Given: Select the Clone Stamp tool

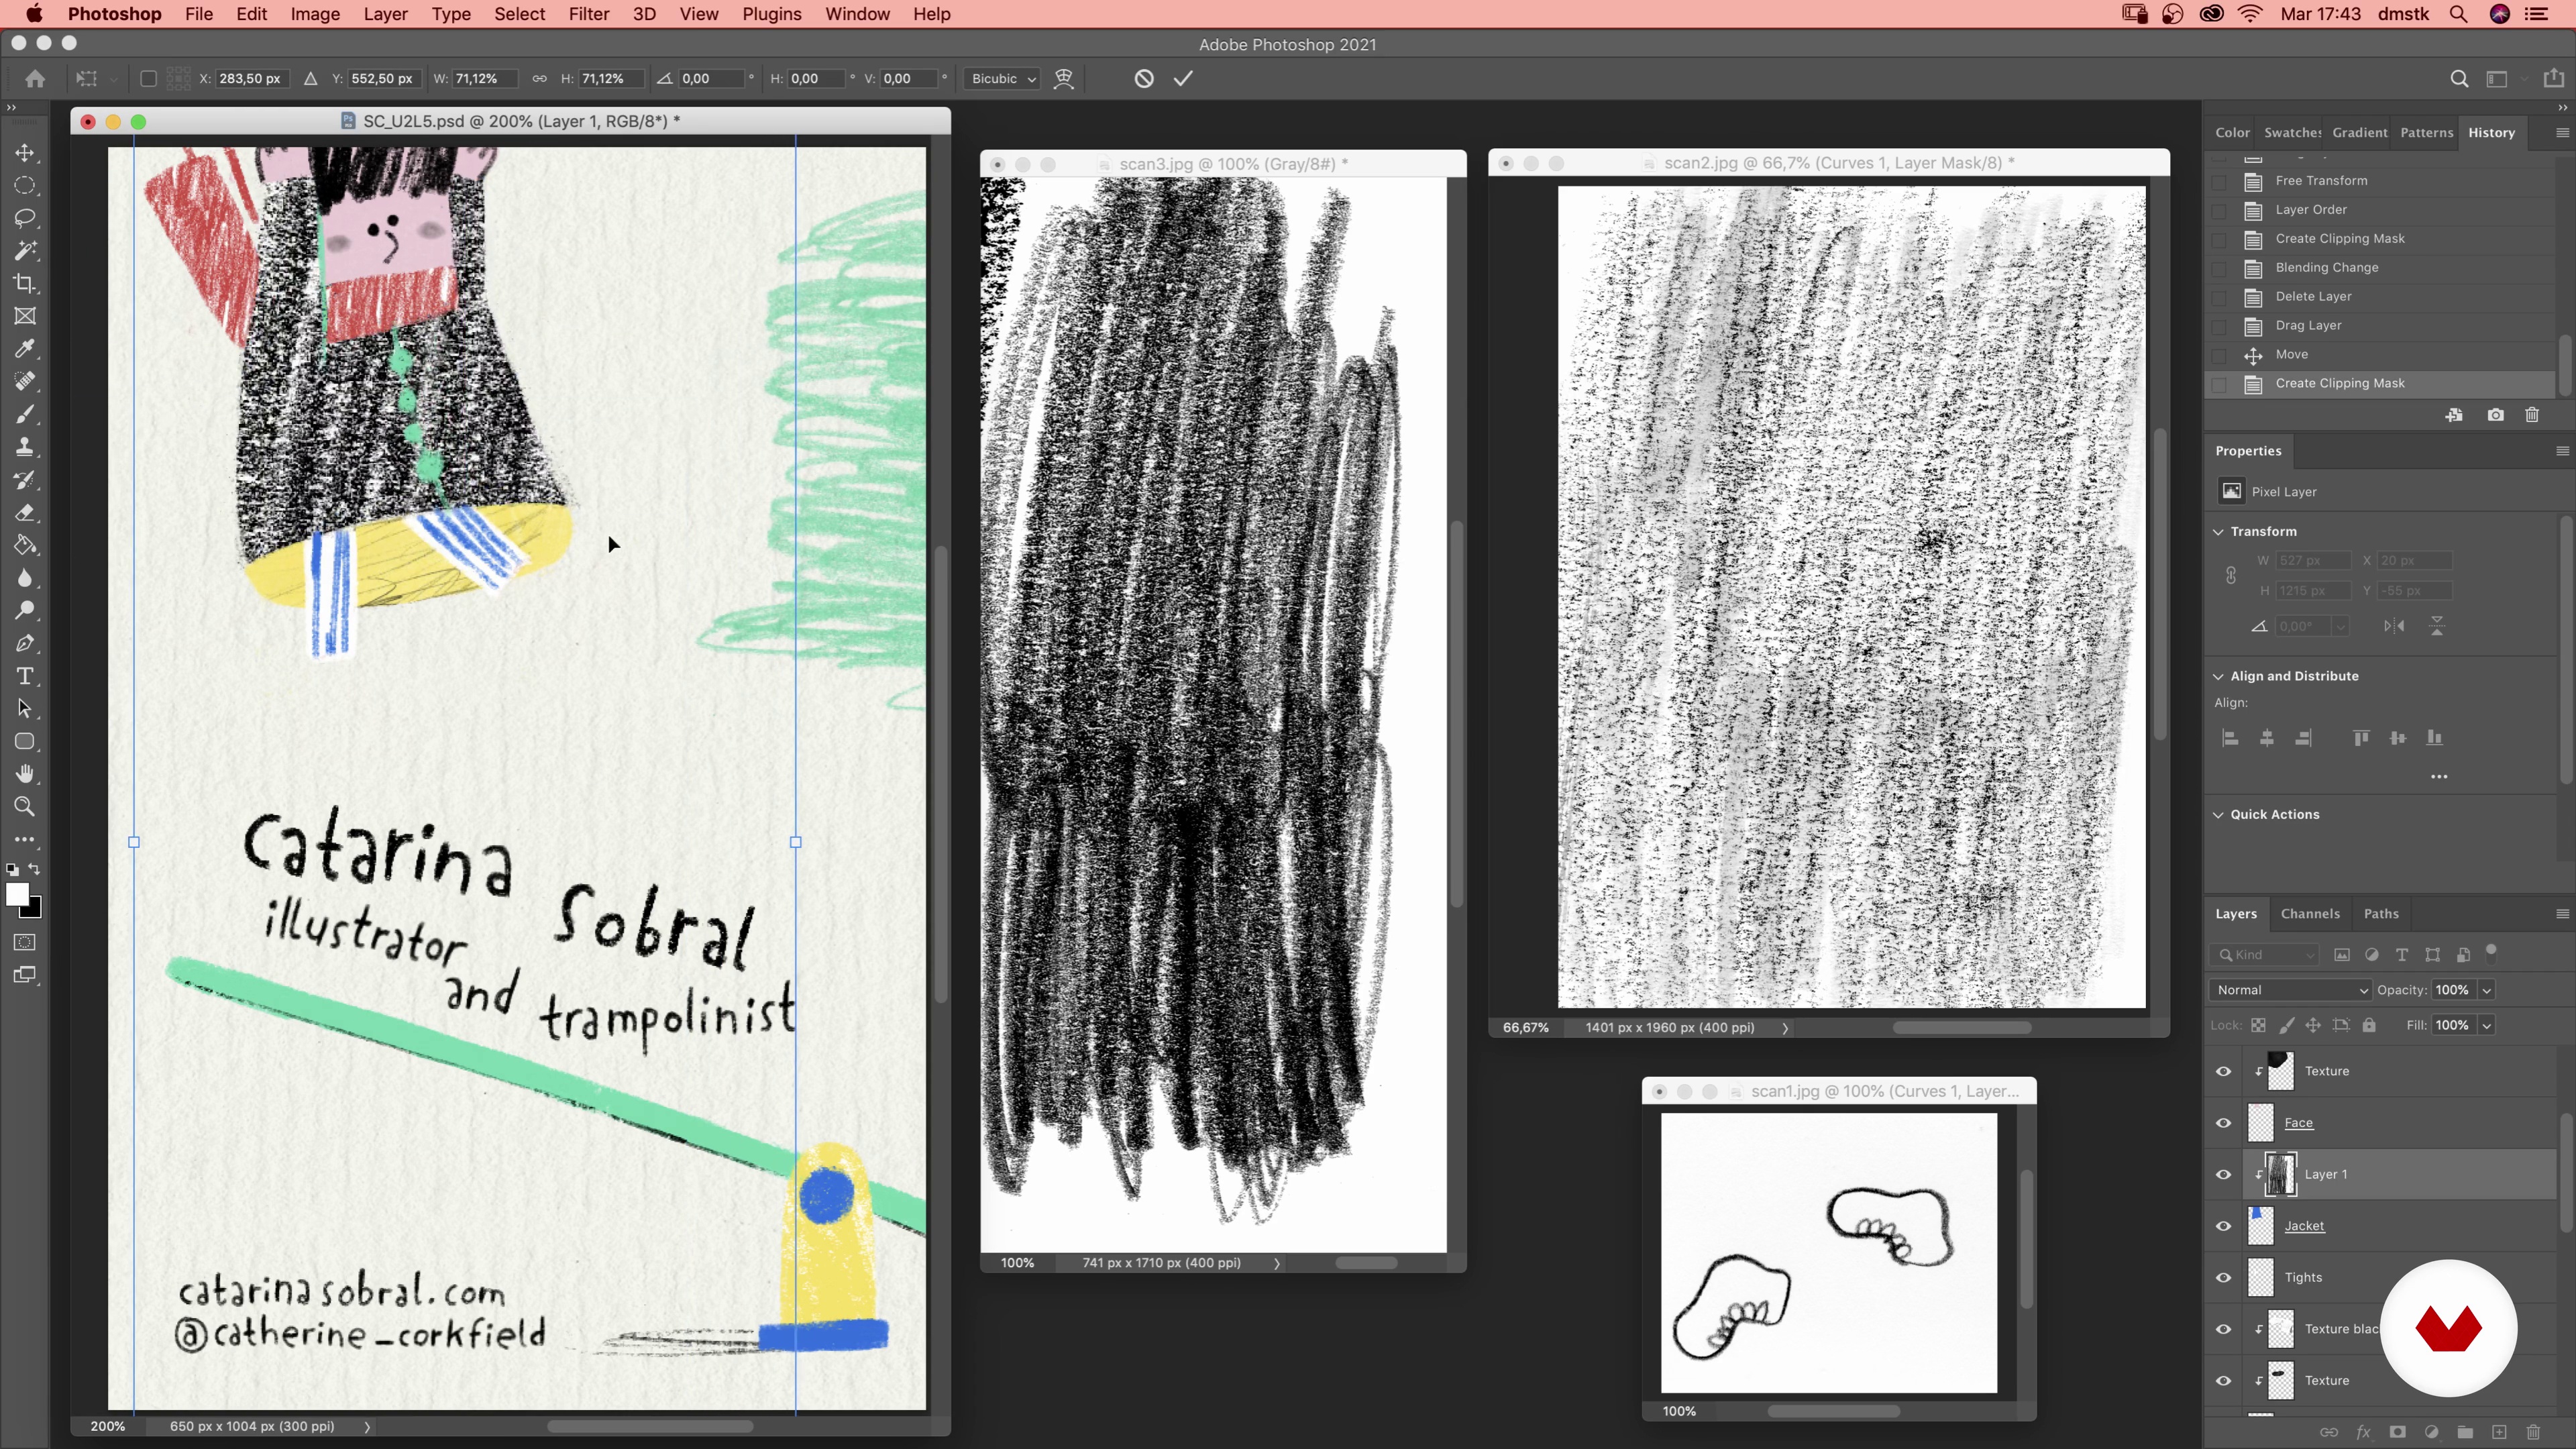Looking at the screenshot, I should tap(25, 447).
